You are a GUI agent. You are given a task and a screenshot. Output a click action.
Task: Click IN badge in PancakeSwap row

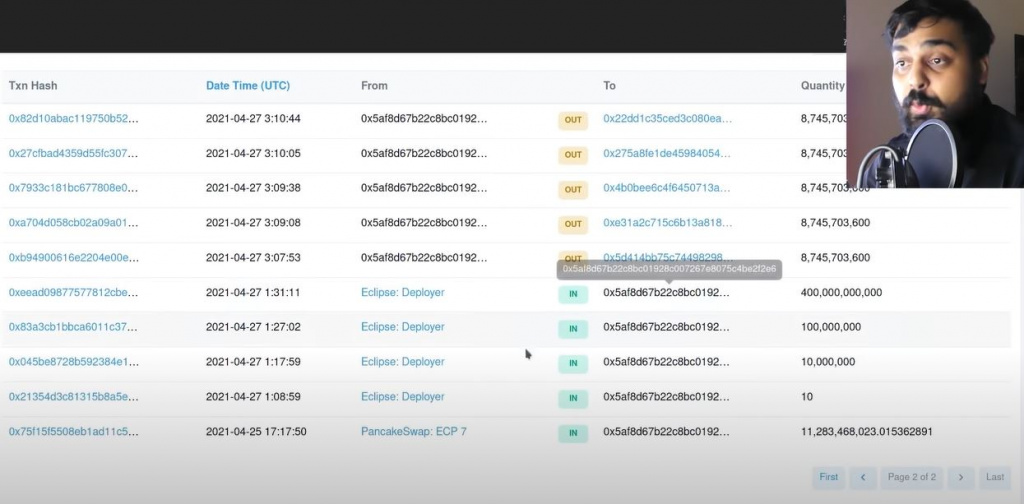[x=573, y=433]
